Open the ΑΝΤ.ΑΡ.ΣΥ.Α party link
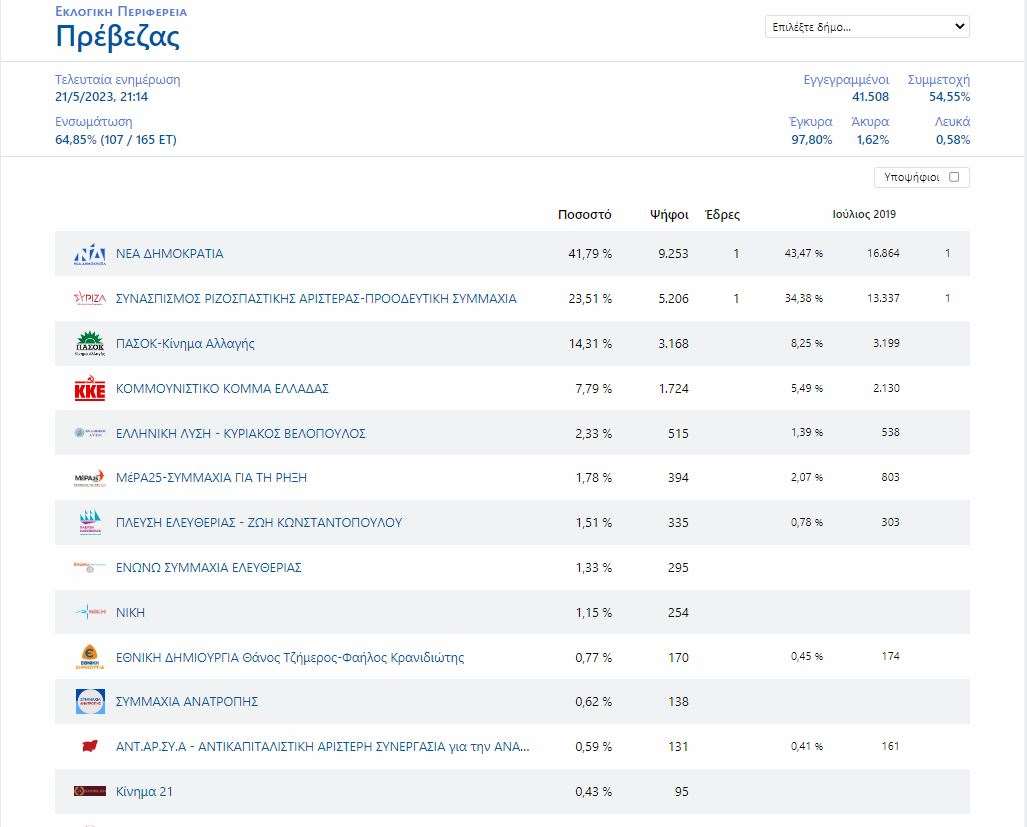 click(x=323, y=746)
